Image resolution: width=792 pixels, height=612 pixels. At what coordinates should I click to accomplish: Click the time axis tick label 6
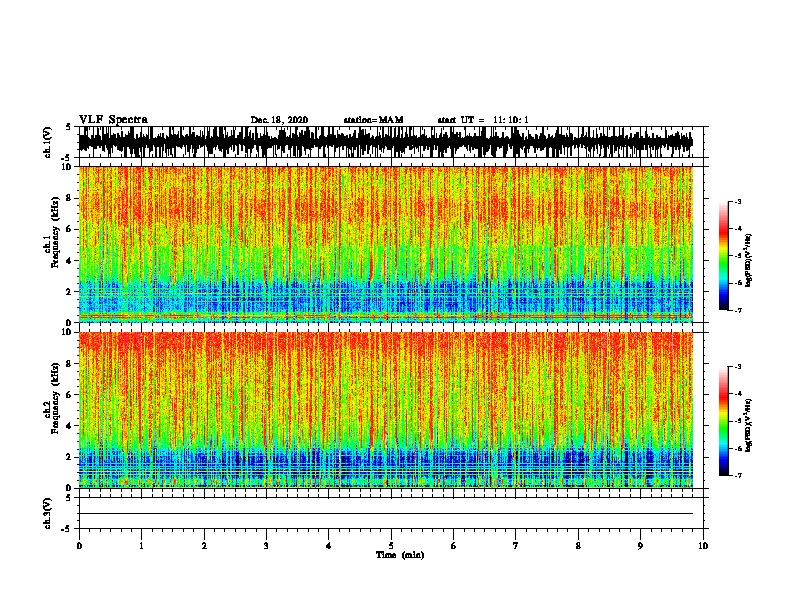coord(454,546)
